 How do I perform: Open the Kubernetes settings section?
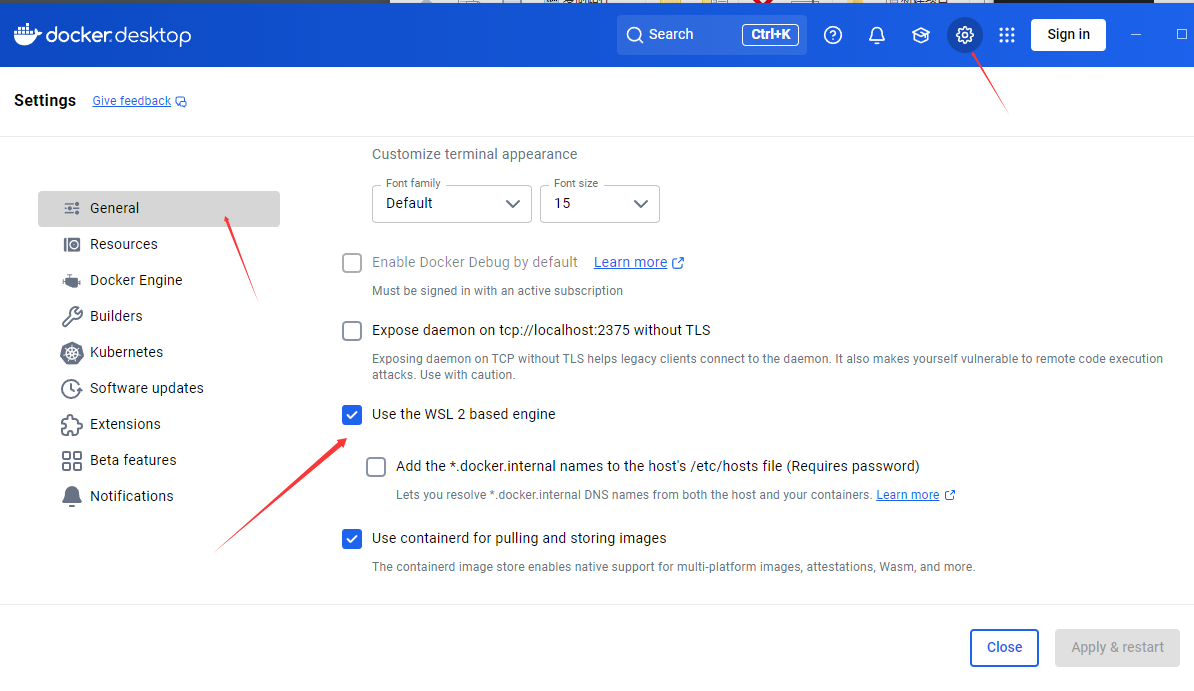point(159,353)
